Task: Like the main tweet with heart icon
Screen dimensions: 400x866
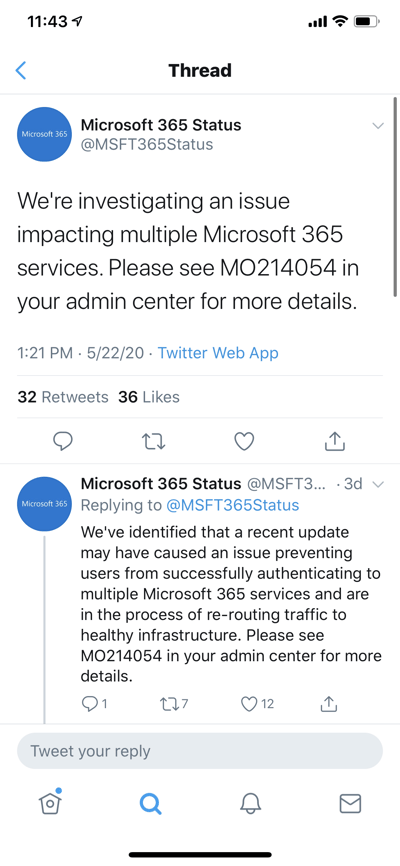Action: point(244,441)
